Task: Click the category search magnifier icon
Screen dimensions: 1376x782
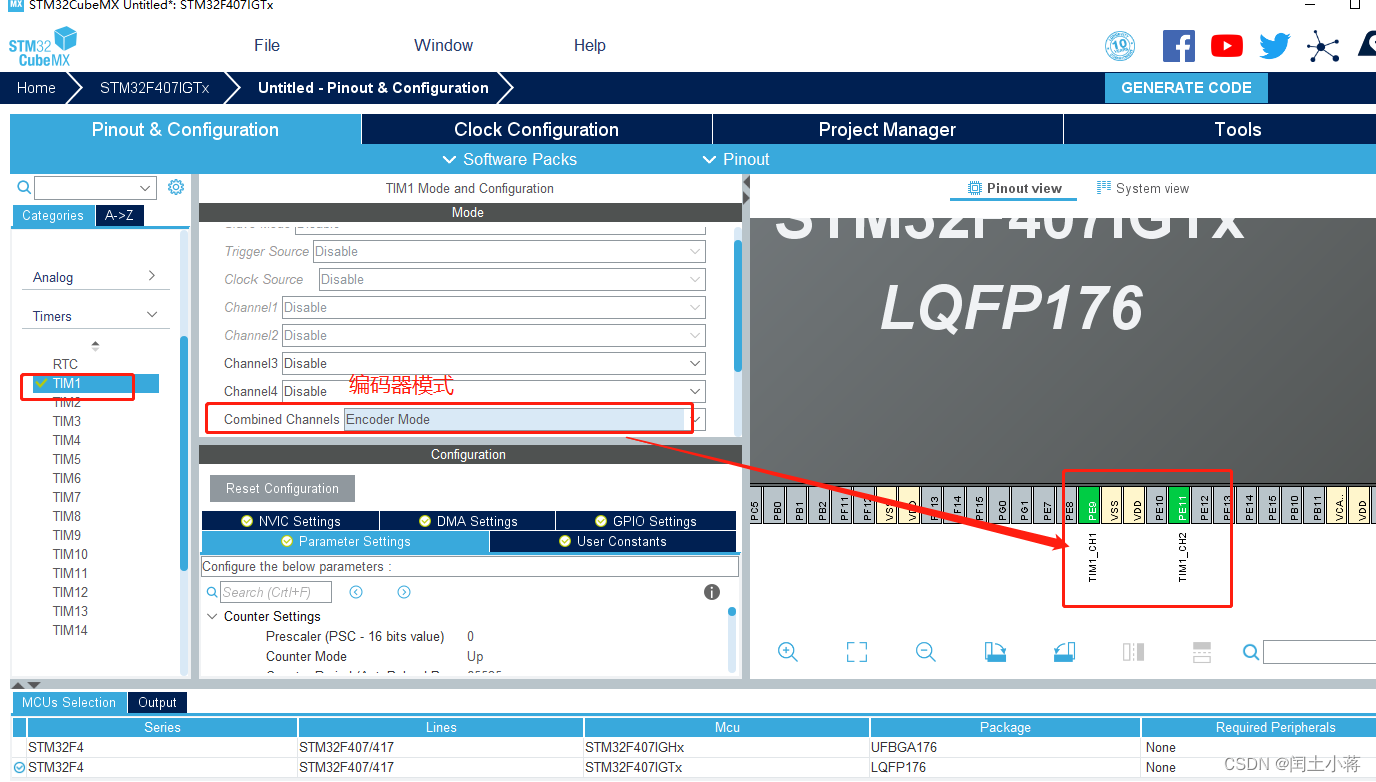Action: 24,188
